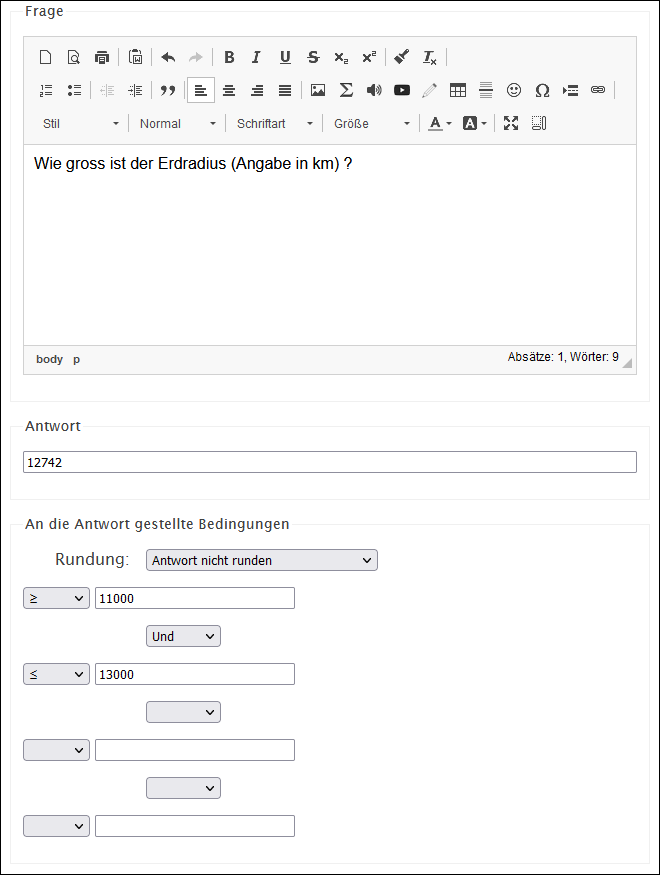The width and height of the screenshot is (660, 875).
Task: Insert smiley using the emoticon icon
Action: (514, 90)
